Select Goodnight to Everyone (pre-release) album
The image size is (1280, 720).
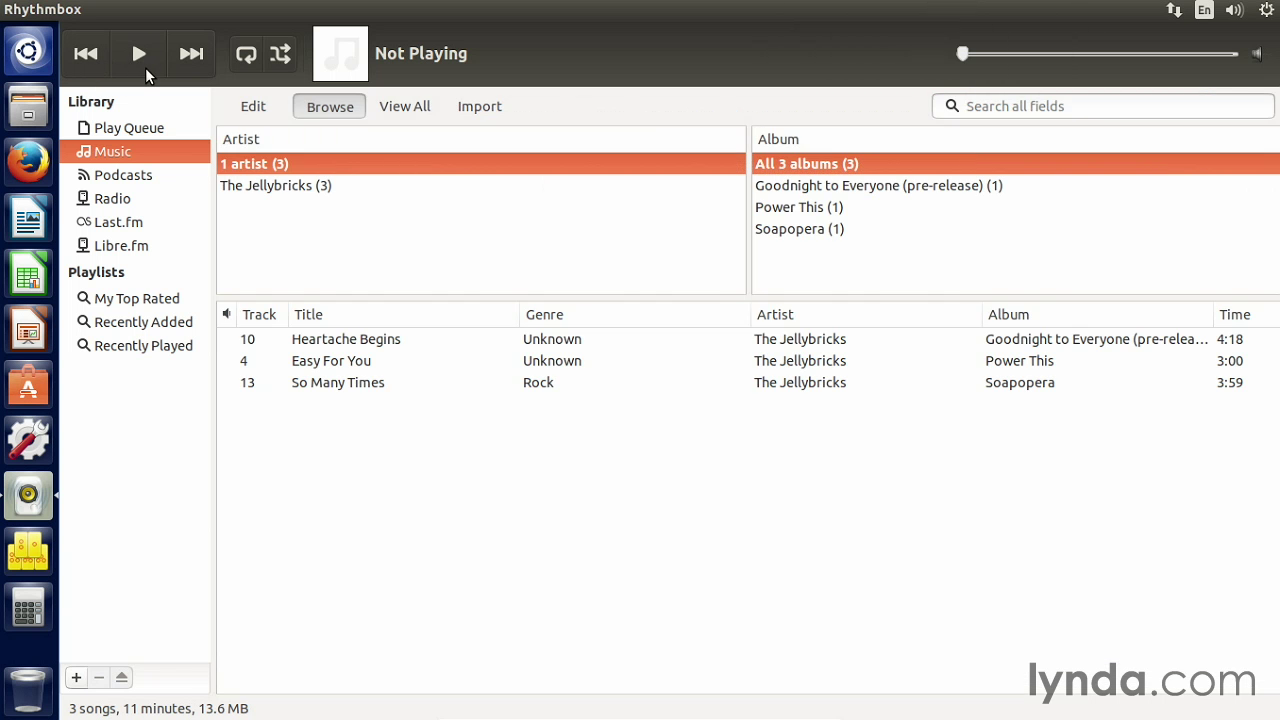coord(1016,185)
